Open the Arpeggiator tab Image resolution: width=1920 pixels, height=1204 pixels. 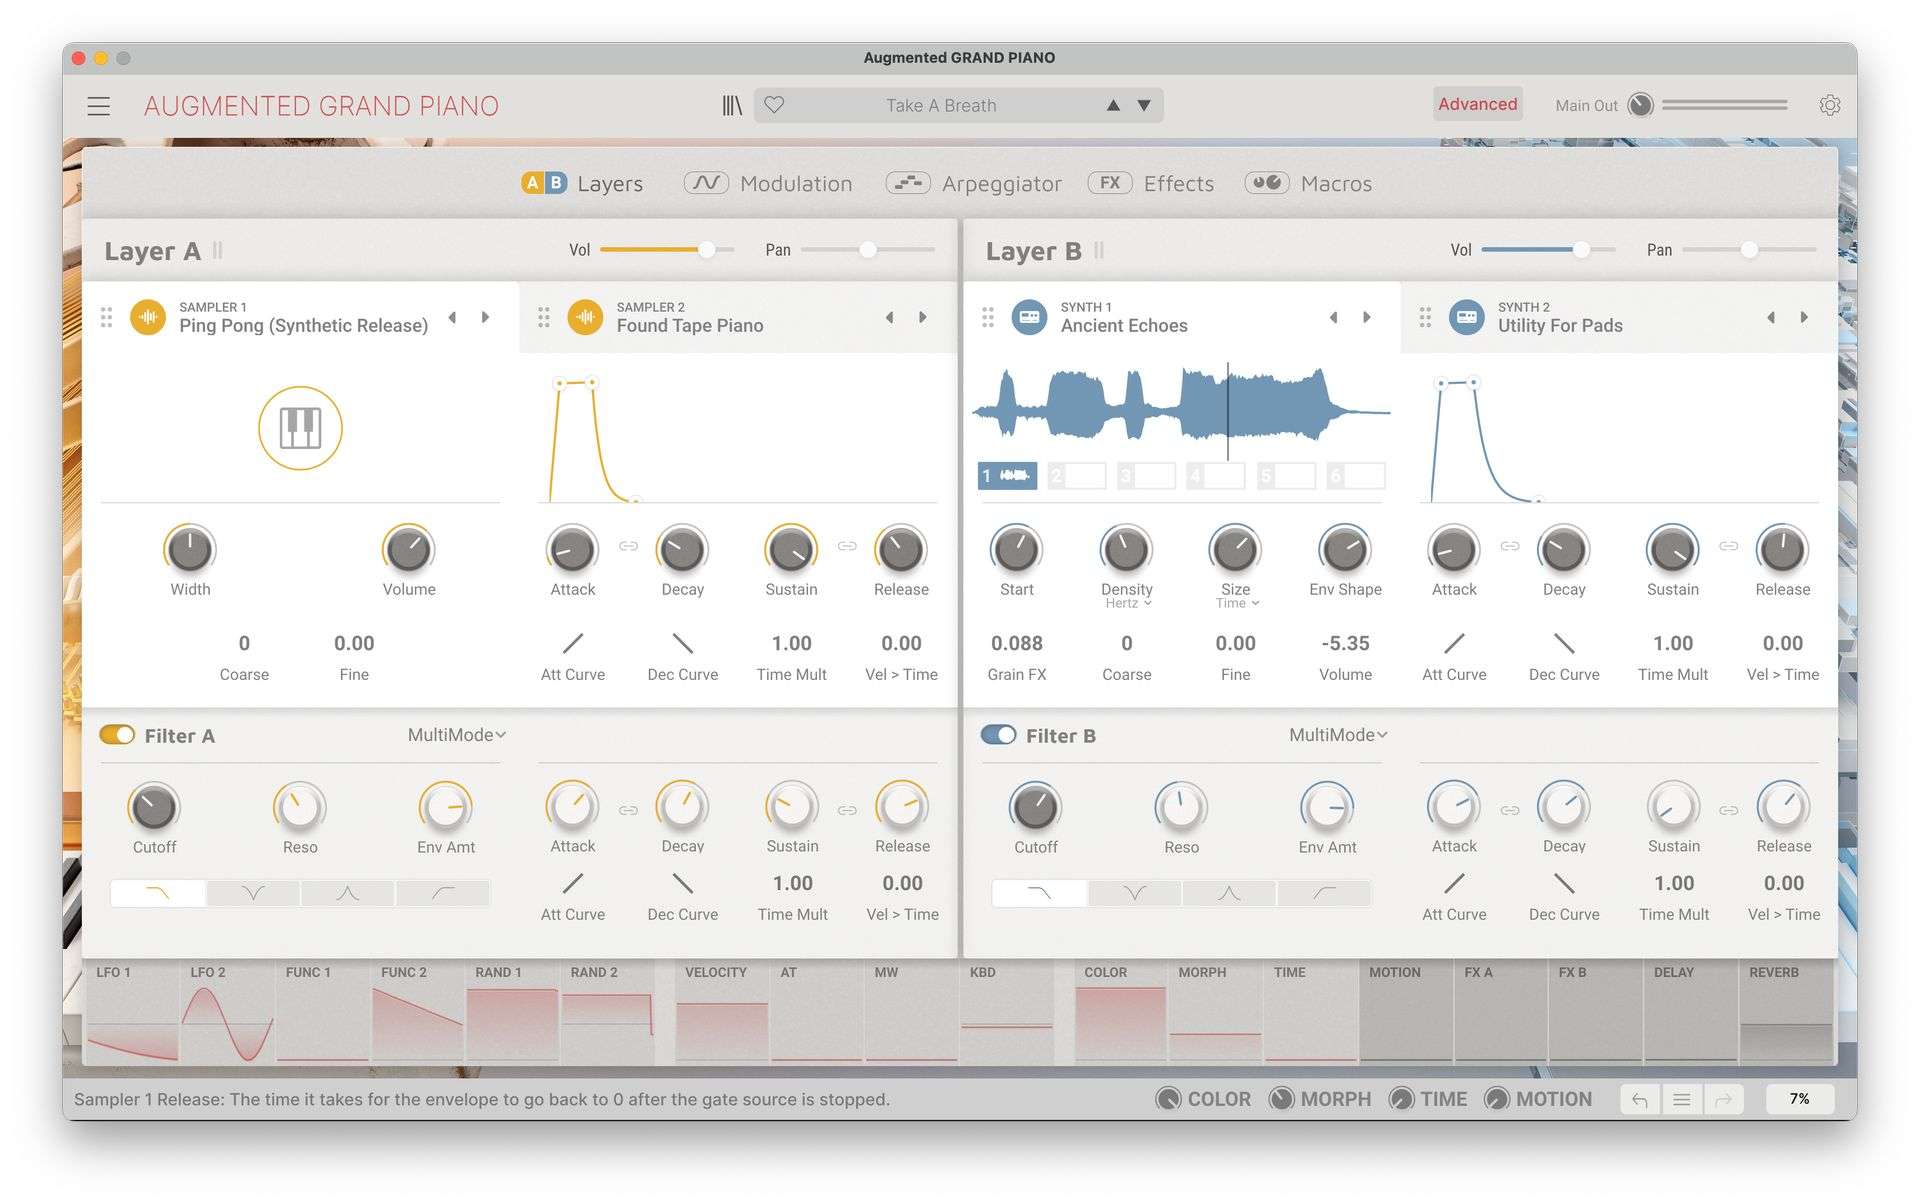tap(974, 183)
